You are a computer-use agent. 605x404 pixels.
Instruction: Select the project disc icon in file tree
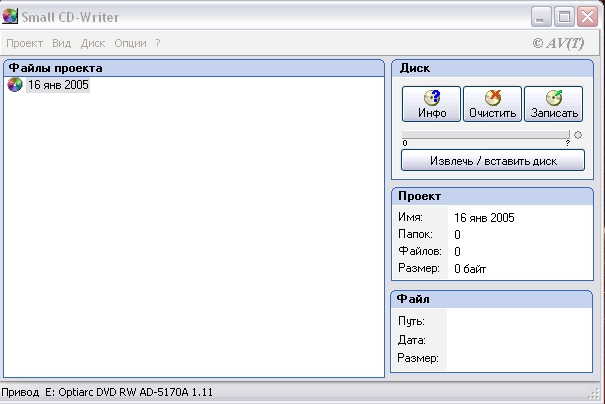[15, 85]
